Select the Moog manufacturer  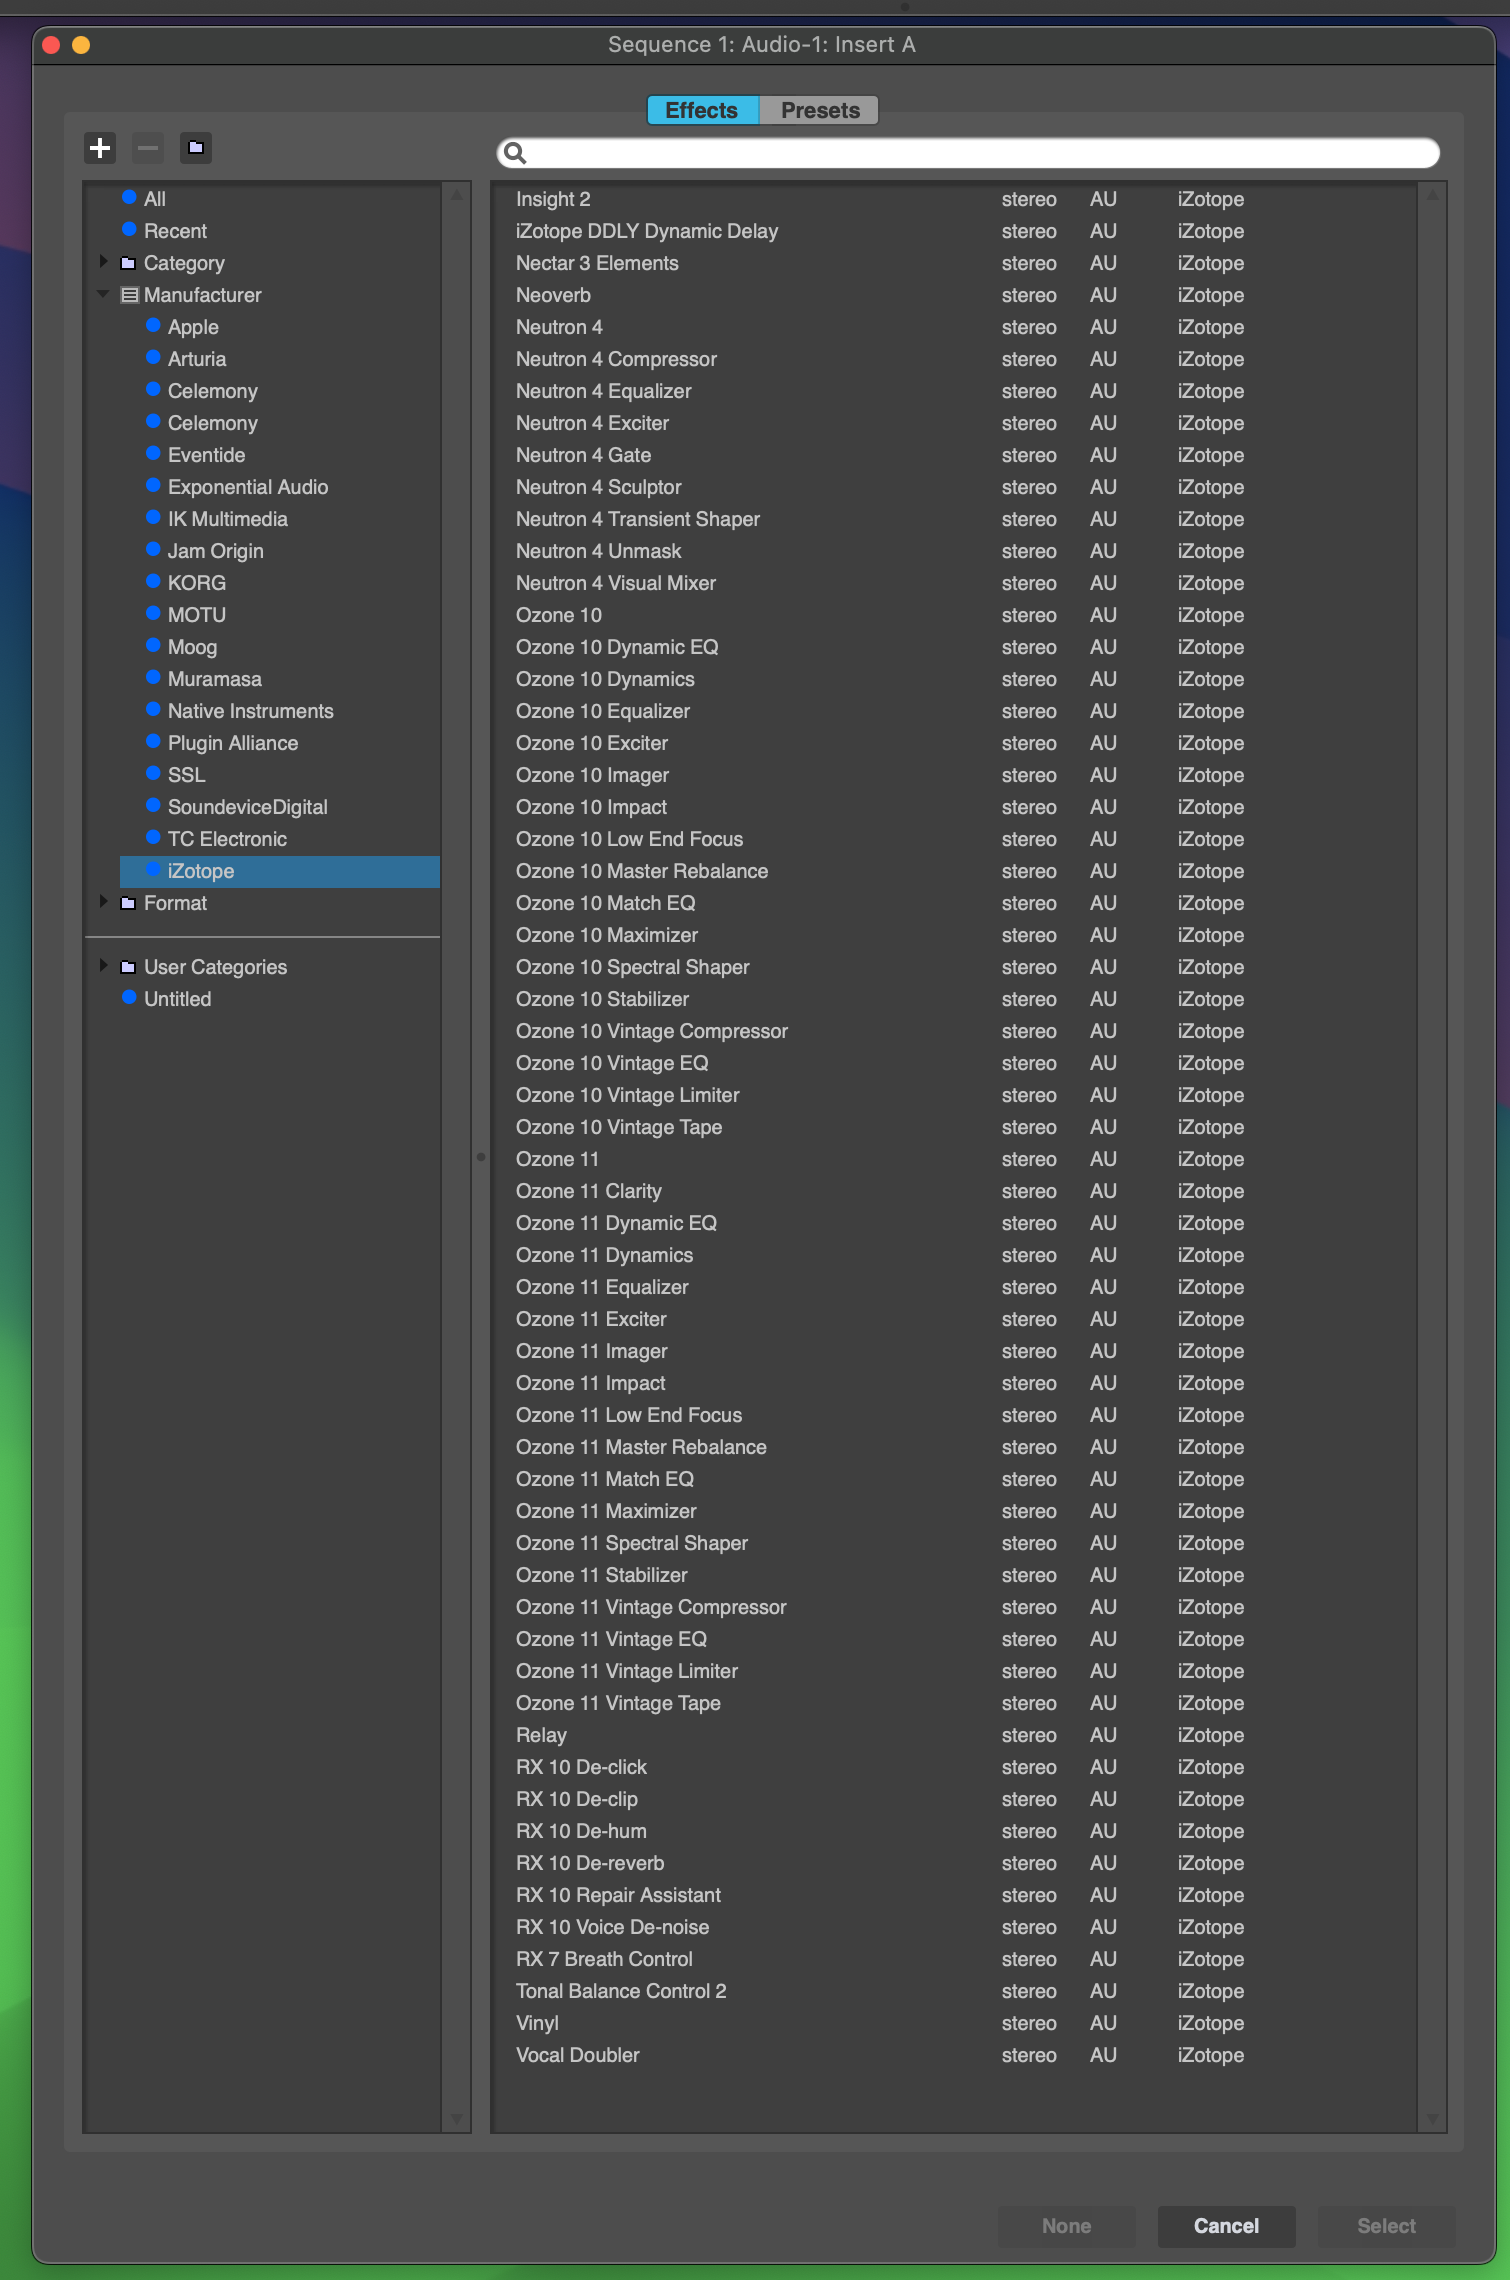tap(192, 647)
